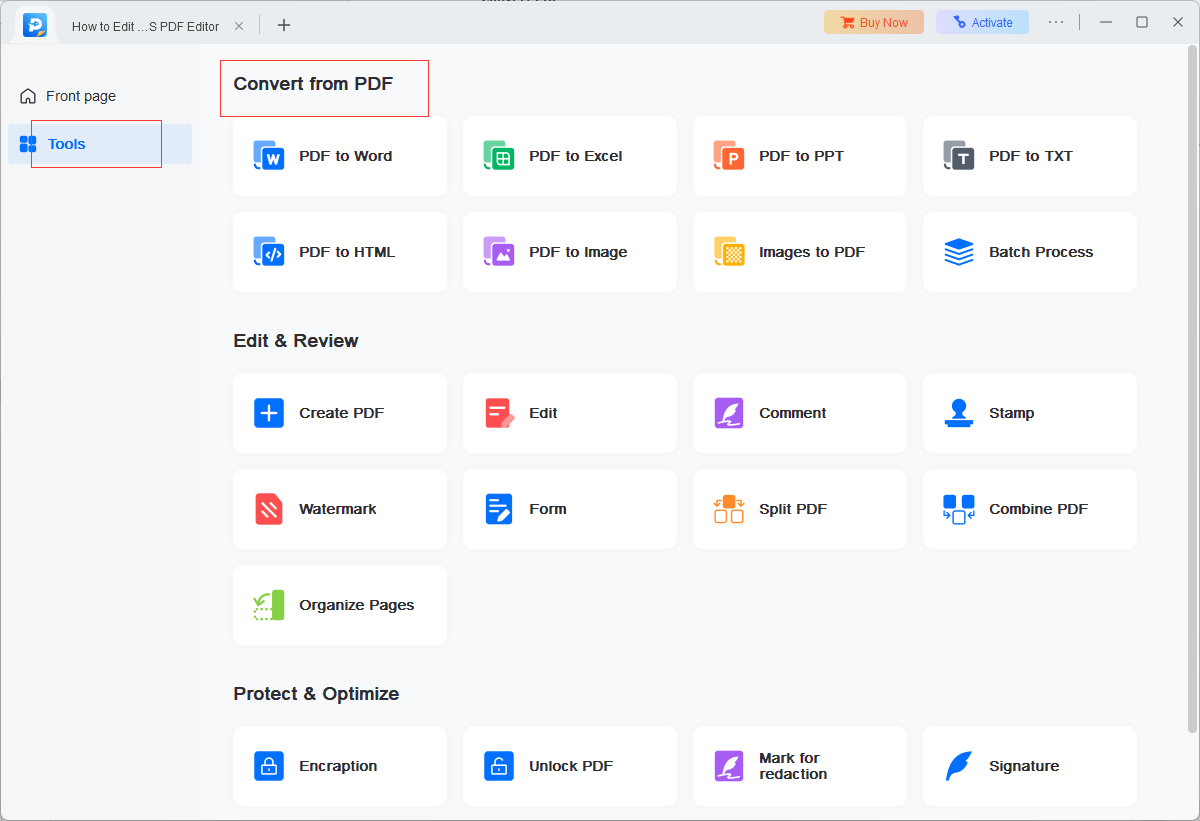Viewport: 1200px width, 821px height.
Task: Click the green Organize Pages icon
Action: tap(269, 605)
